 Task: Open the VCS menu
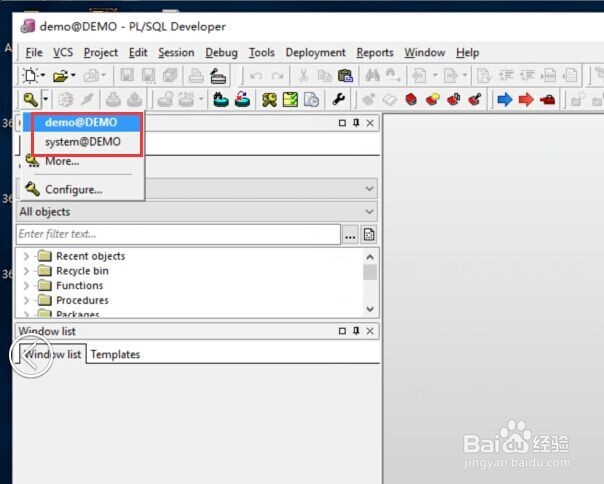click(63, 52)
